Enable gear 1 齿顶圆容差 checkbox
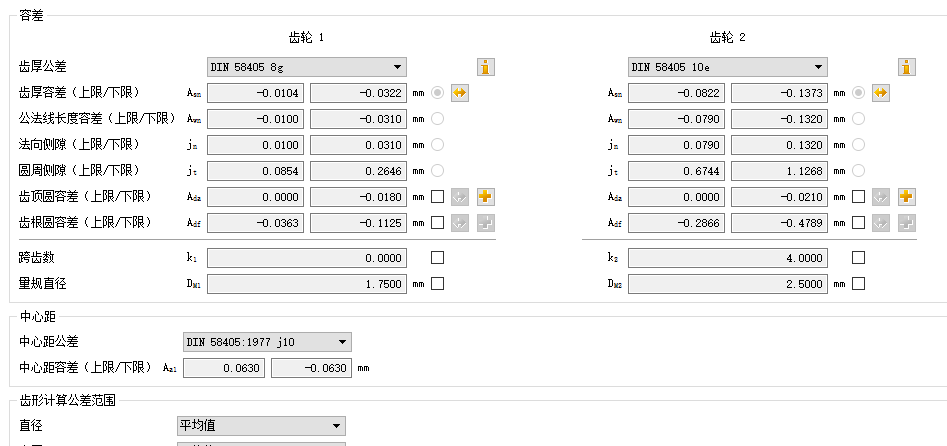 click(437, 197)
